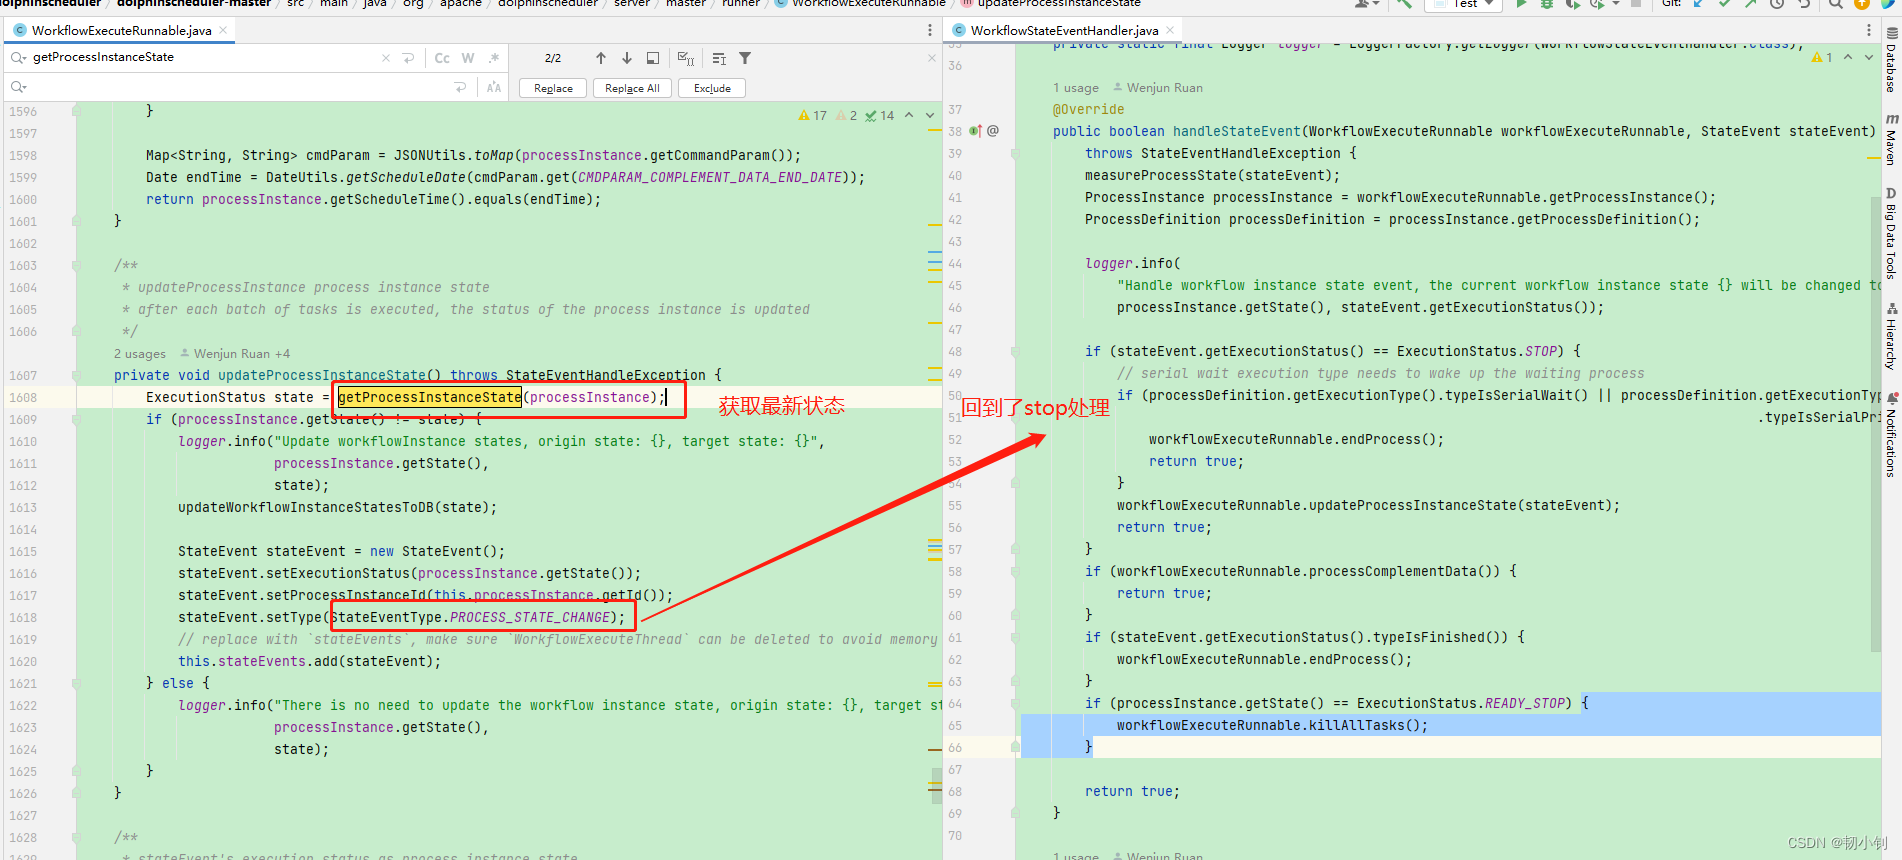
Task: Click select-all-occurrences checklist icon
Action: [685, 58]
